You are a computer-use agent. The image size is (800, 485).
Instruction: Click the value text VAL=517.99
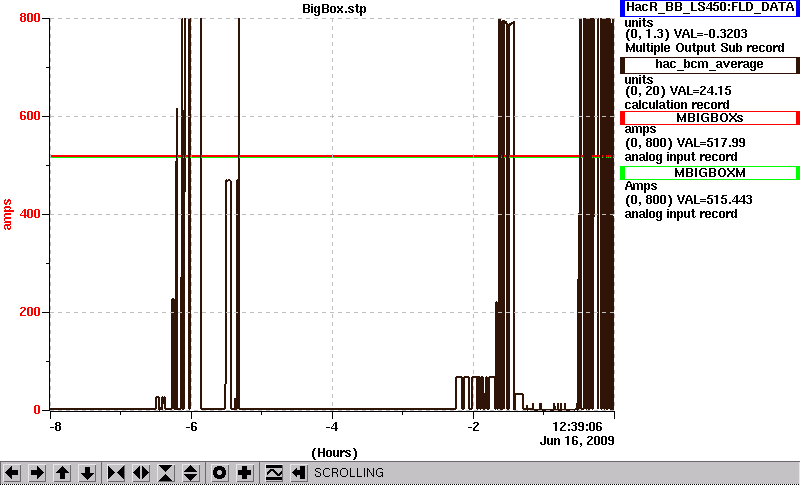[x=710, y=143]
